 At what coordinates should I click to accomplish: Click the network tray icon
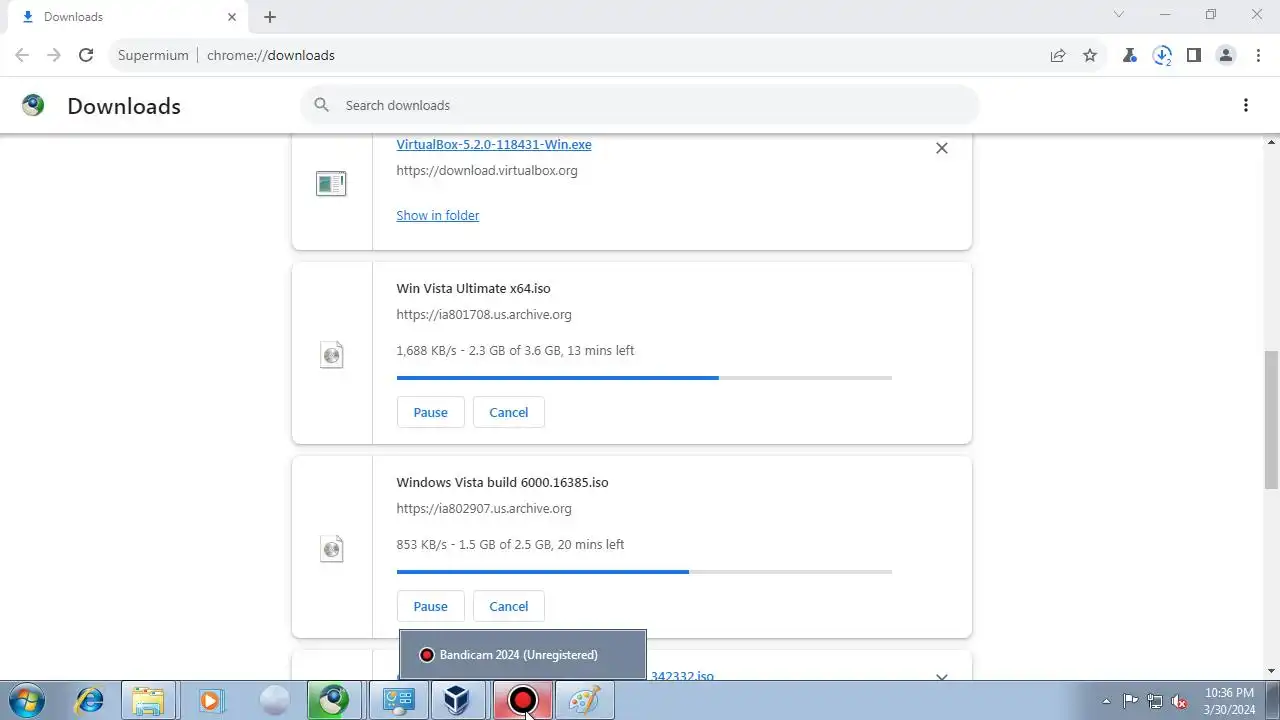tap(1155, 701)
